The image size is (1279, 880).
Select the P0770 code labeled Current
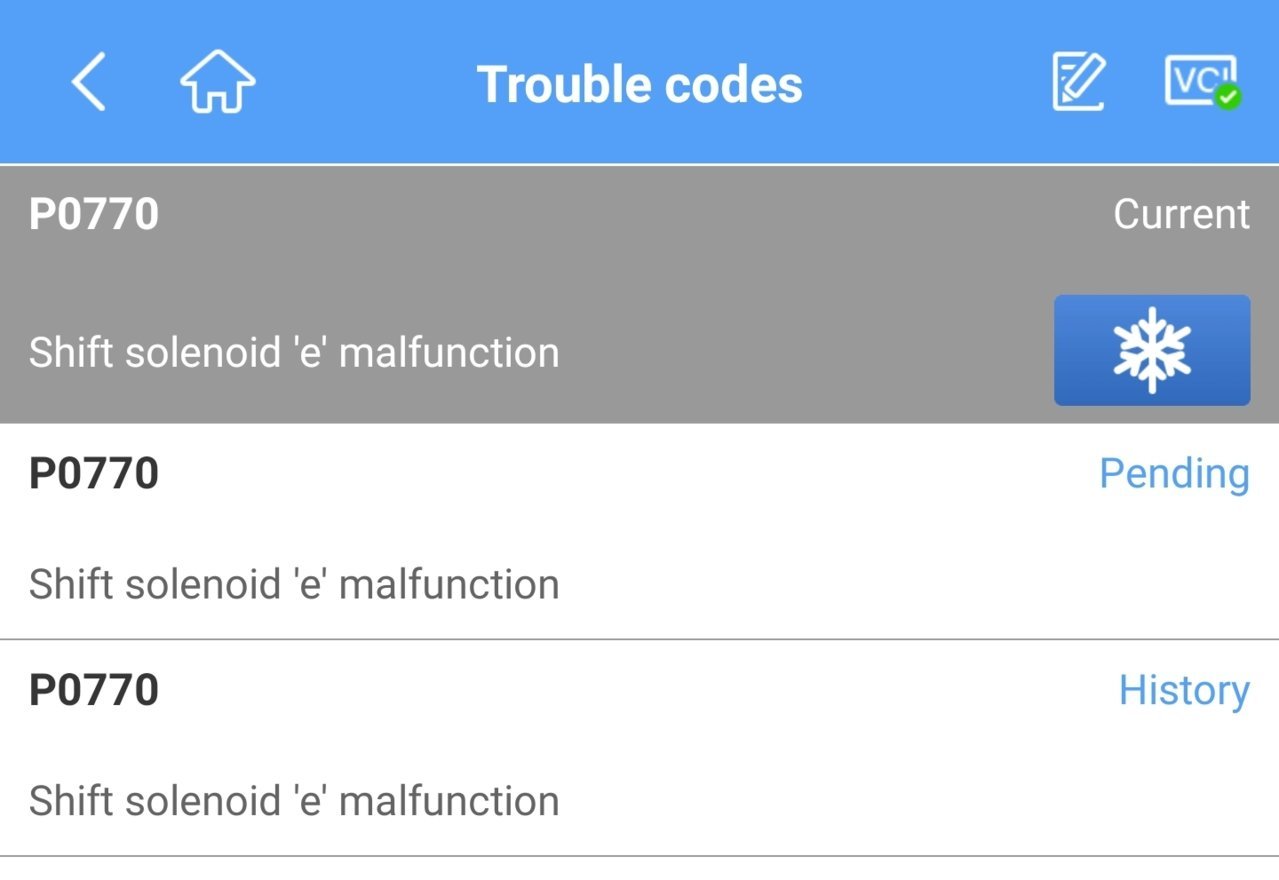point(94,214)
